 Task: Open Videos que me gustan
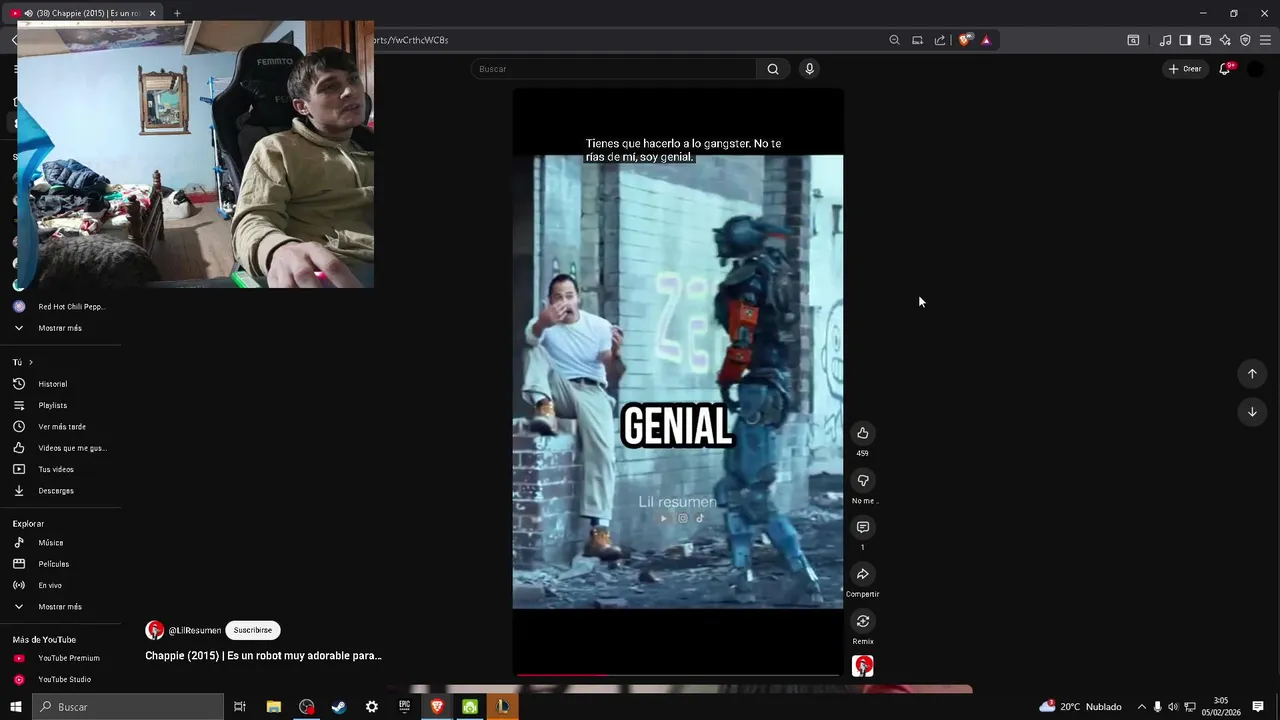(x=60, y=448)
